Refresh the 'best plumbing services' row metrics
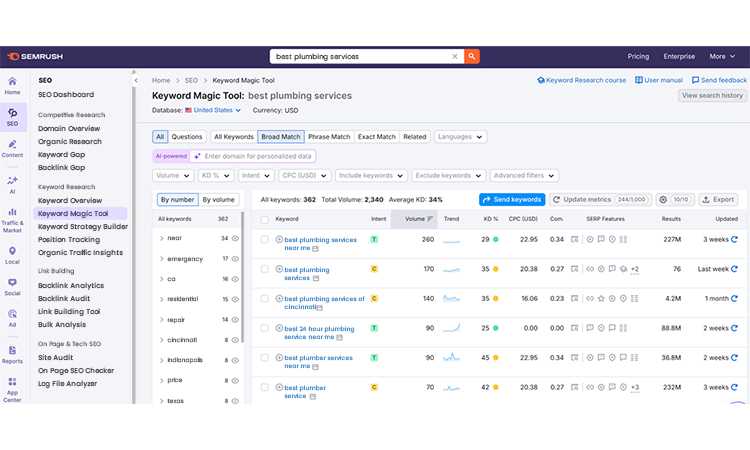750x450 pixels. (734, 269)
